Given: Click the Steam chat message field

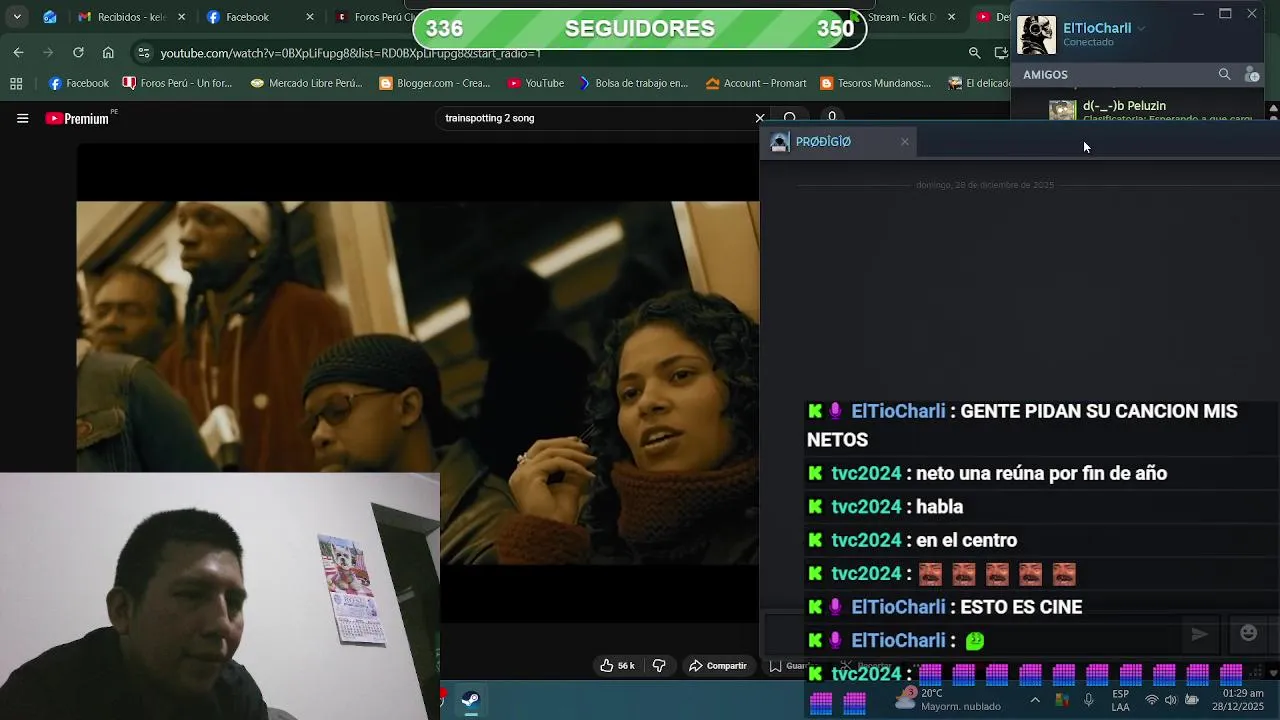Looking at the screenshot, I should pyautogui.click(x=975, y=634).
